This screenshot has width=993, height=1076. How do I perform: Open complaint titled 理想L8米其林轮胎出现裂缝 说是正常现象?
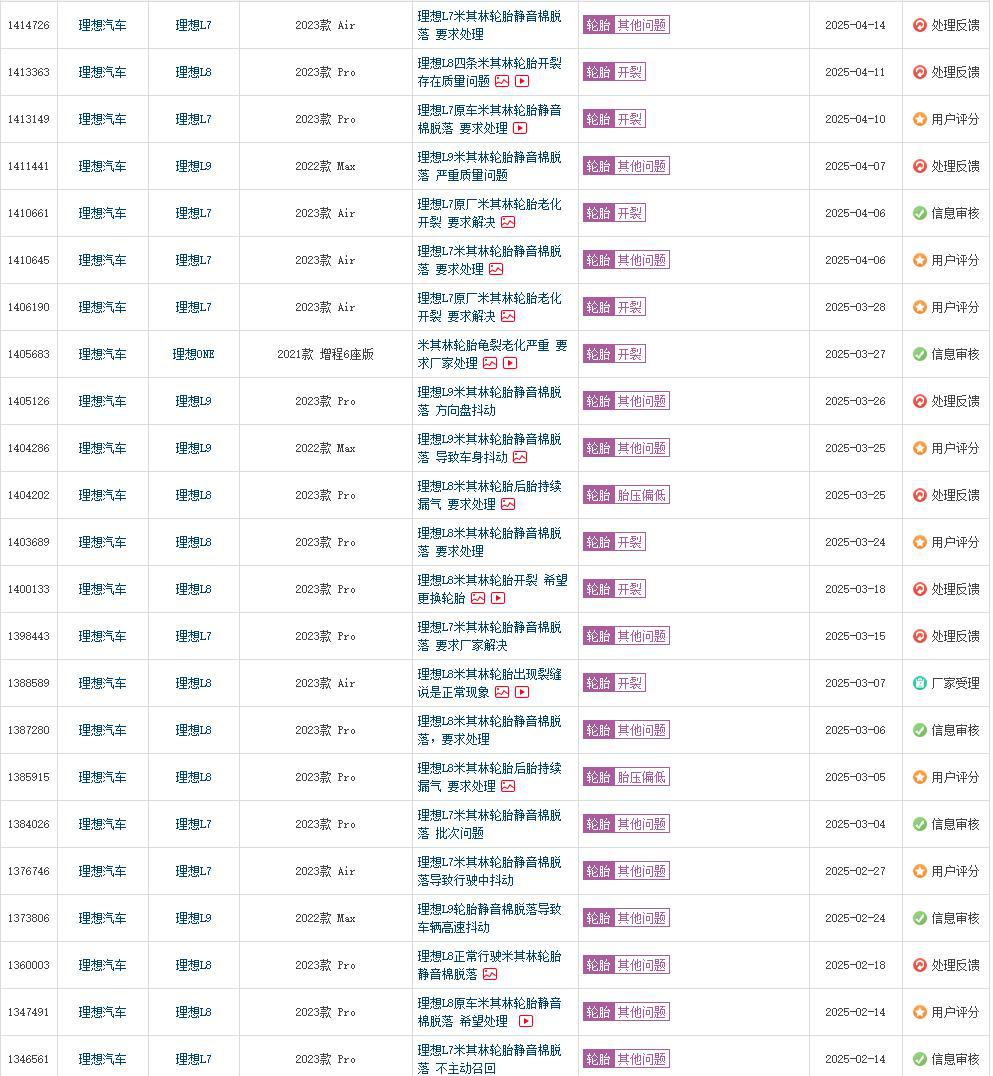click(x=489, y=683)
